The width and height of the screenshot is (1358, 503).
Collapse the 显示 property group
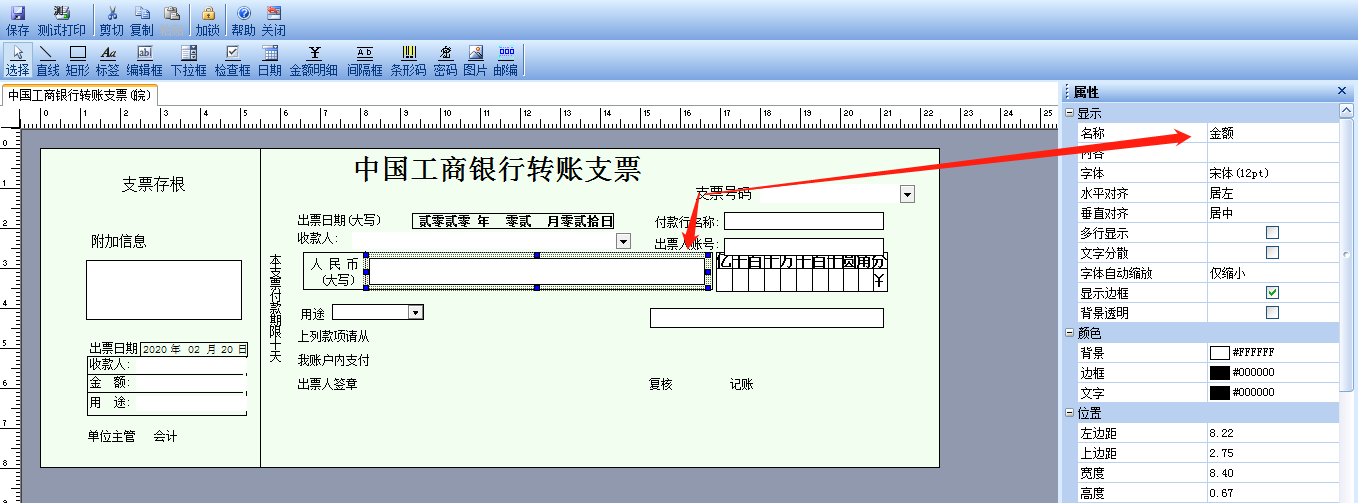(1070, 113)
